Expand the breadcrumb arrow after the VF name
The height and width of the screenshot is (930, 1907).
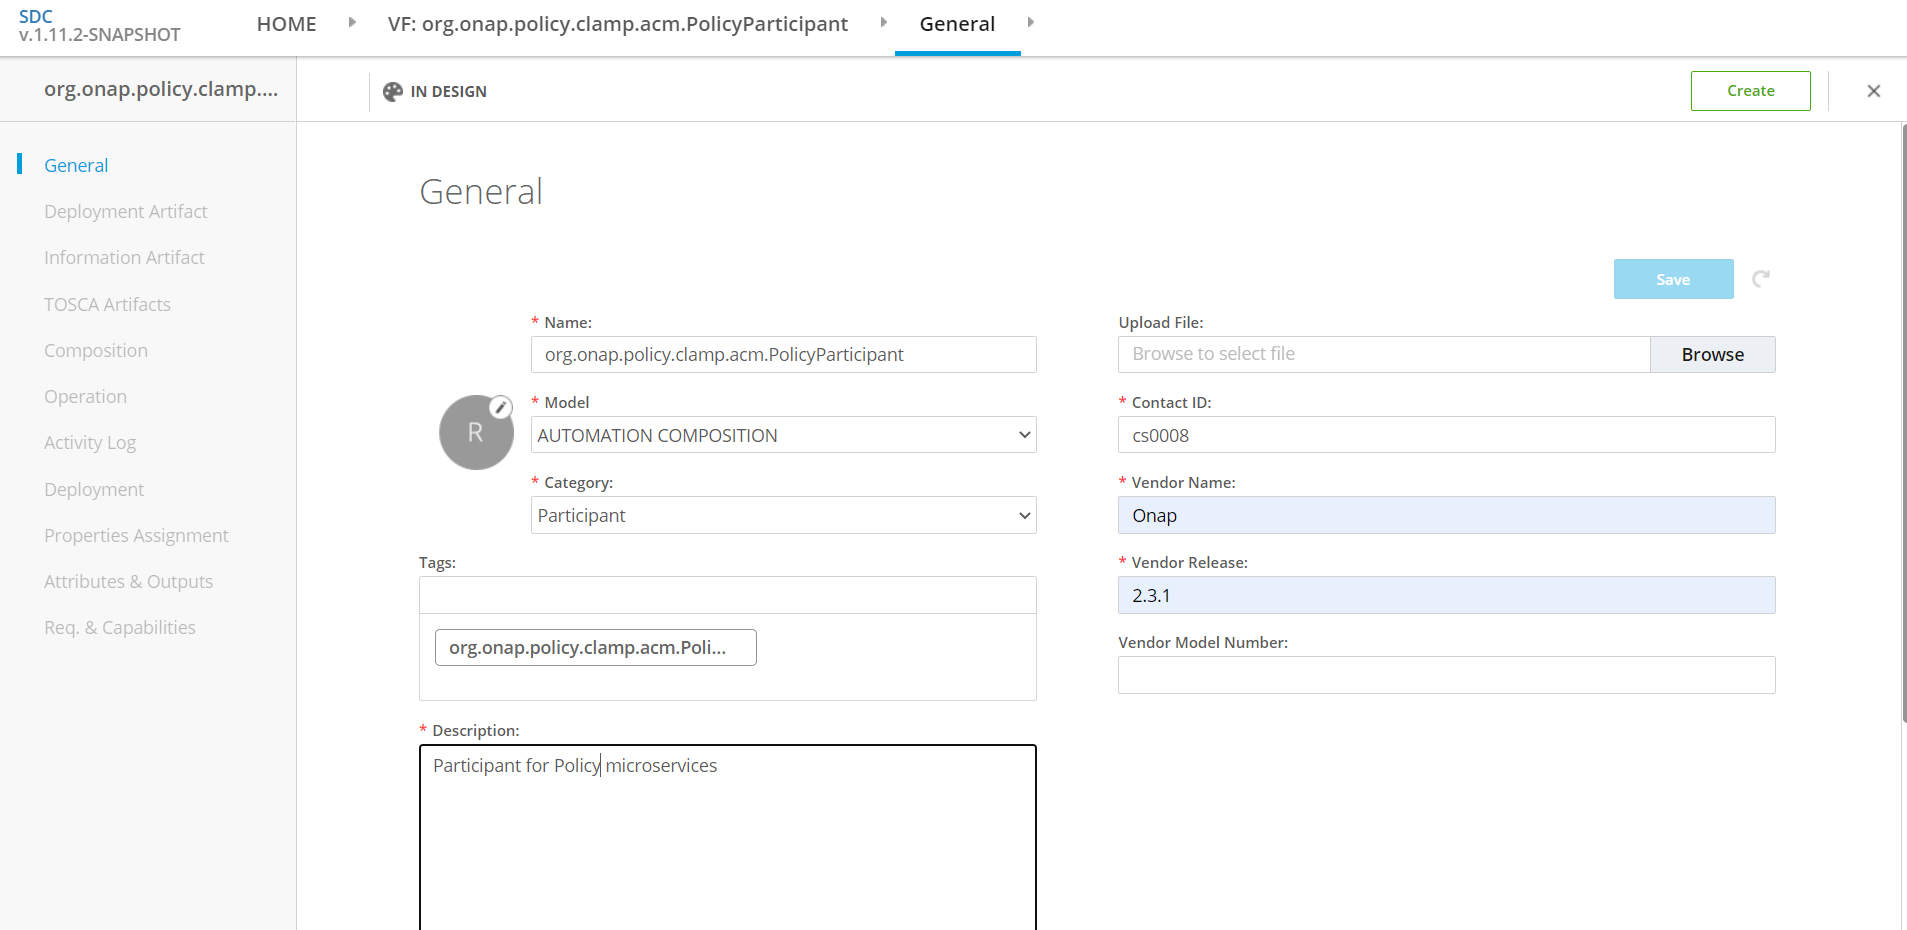coord(884,22)
